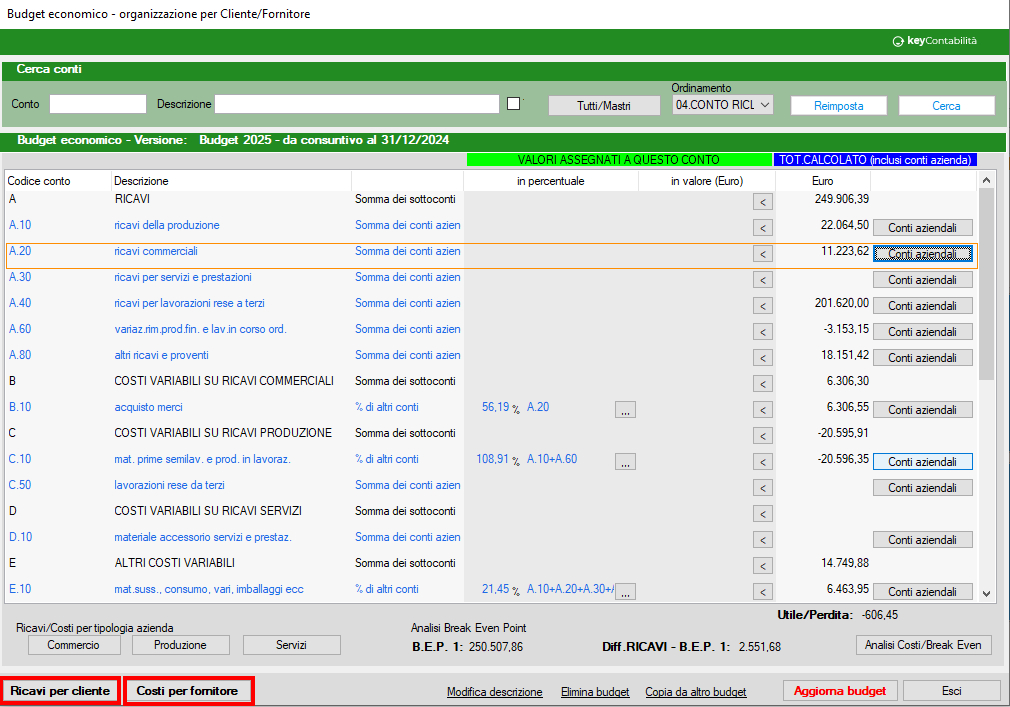Open ellipsis button in row C.10
Image resolution: width=1010 pixels, height=707 pixels.
point(625,462)
